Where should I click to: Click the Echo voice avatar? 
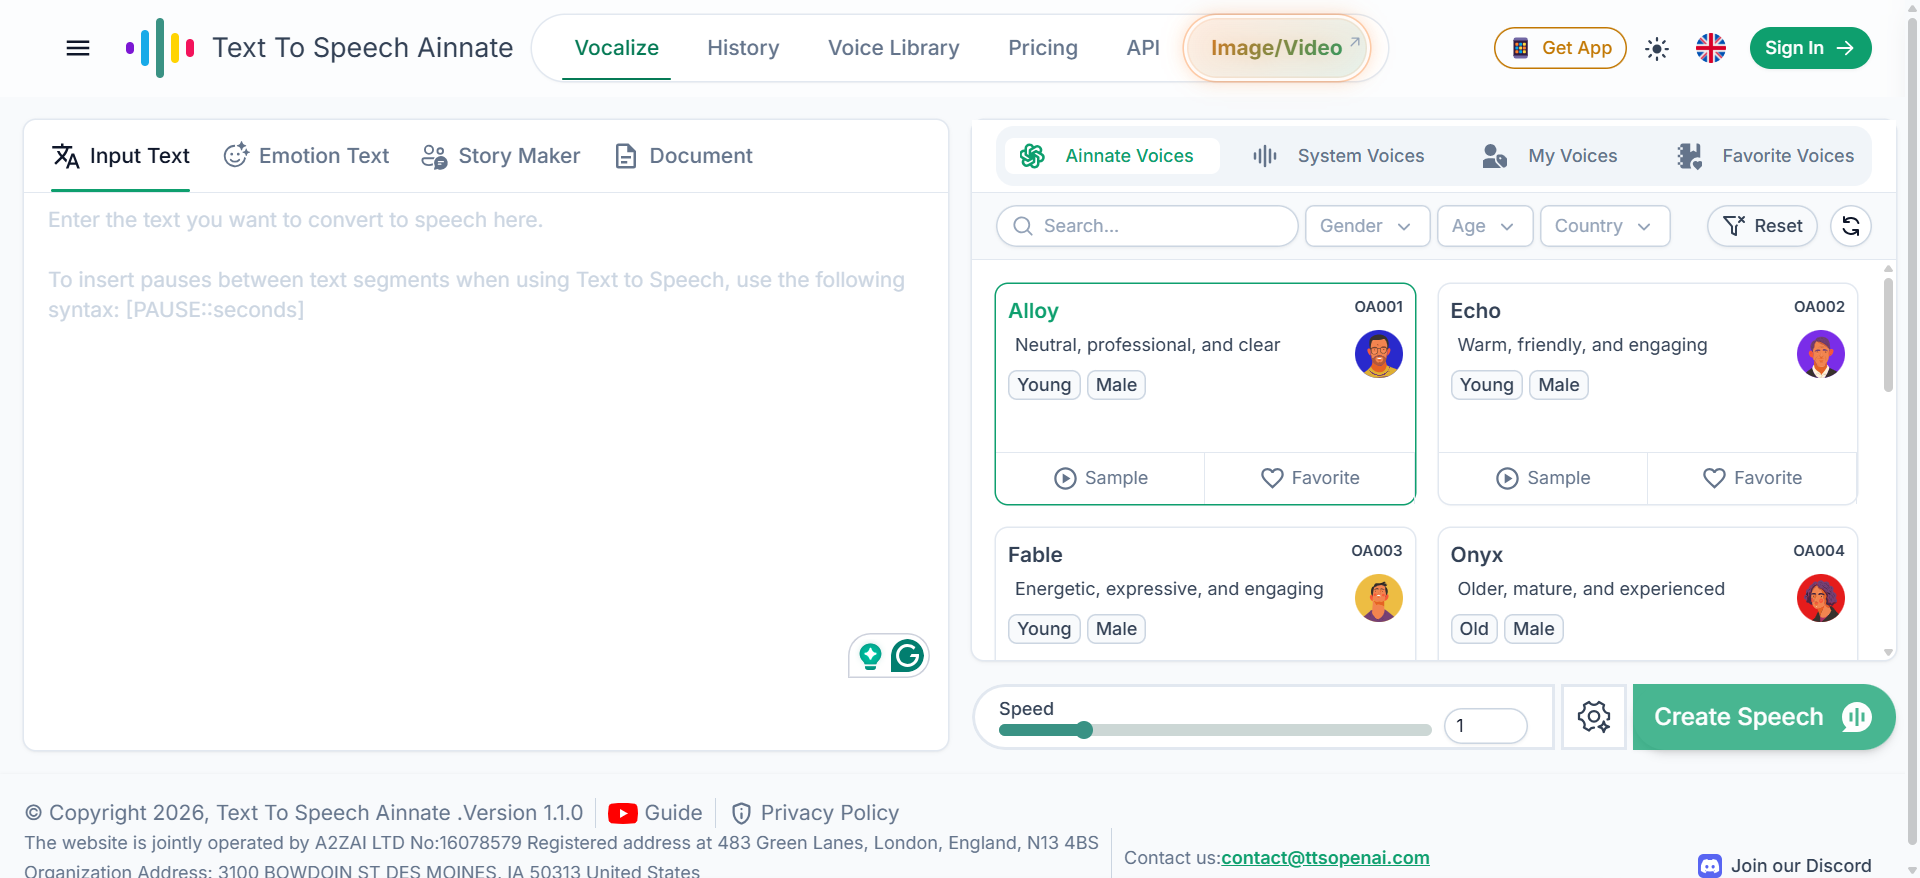coord(1821,354)
